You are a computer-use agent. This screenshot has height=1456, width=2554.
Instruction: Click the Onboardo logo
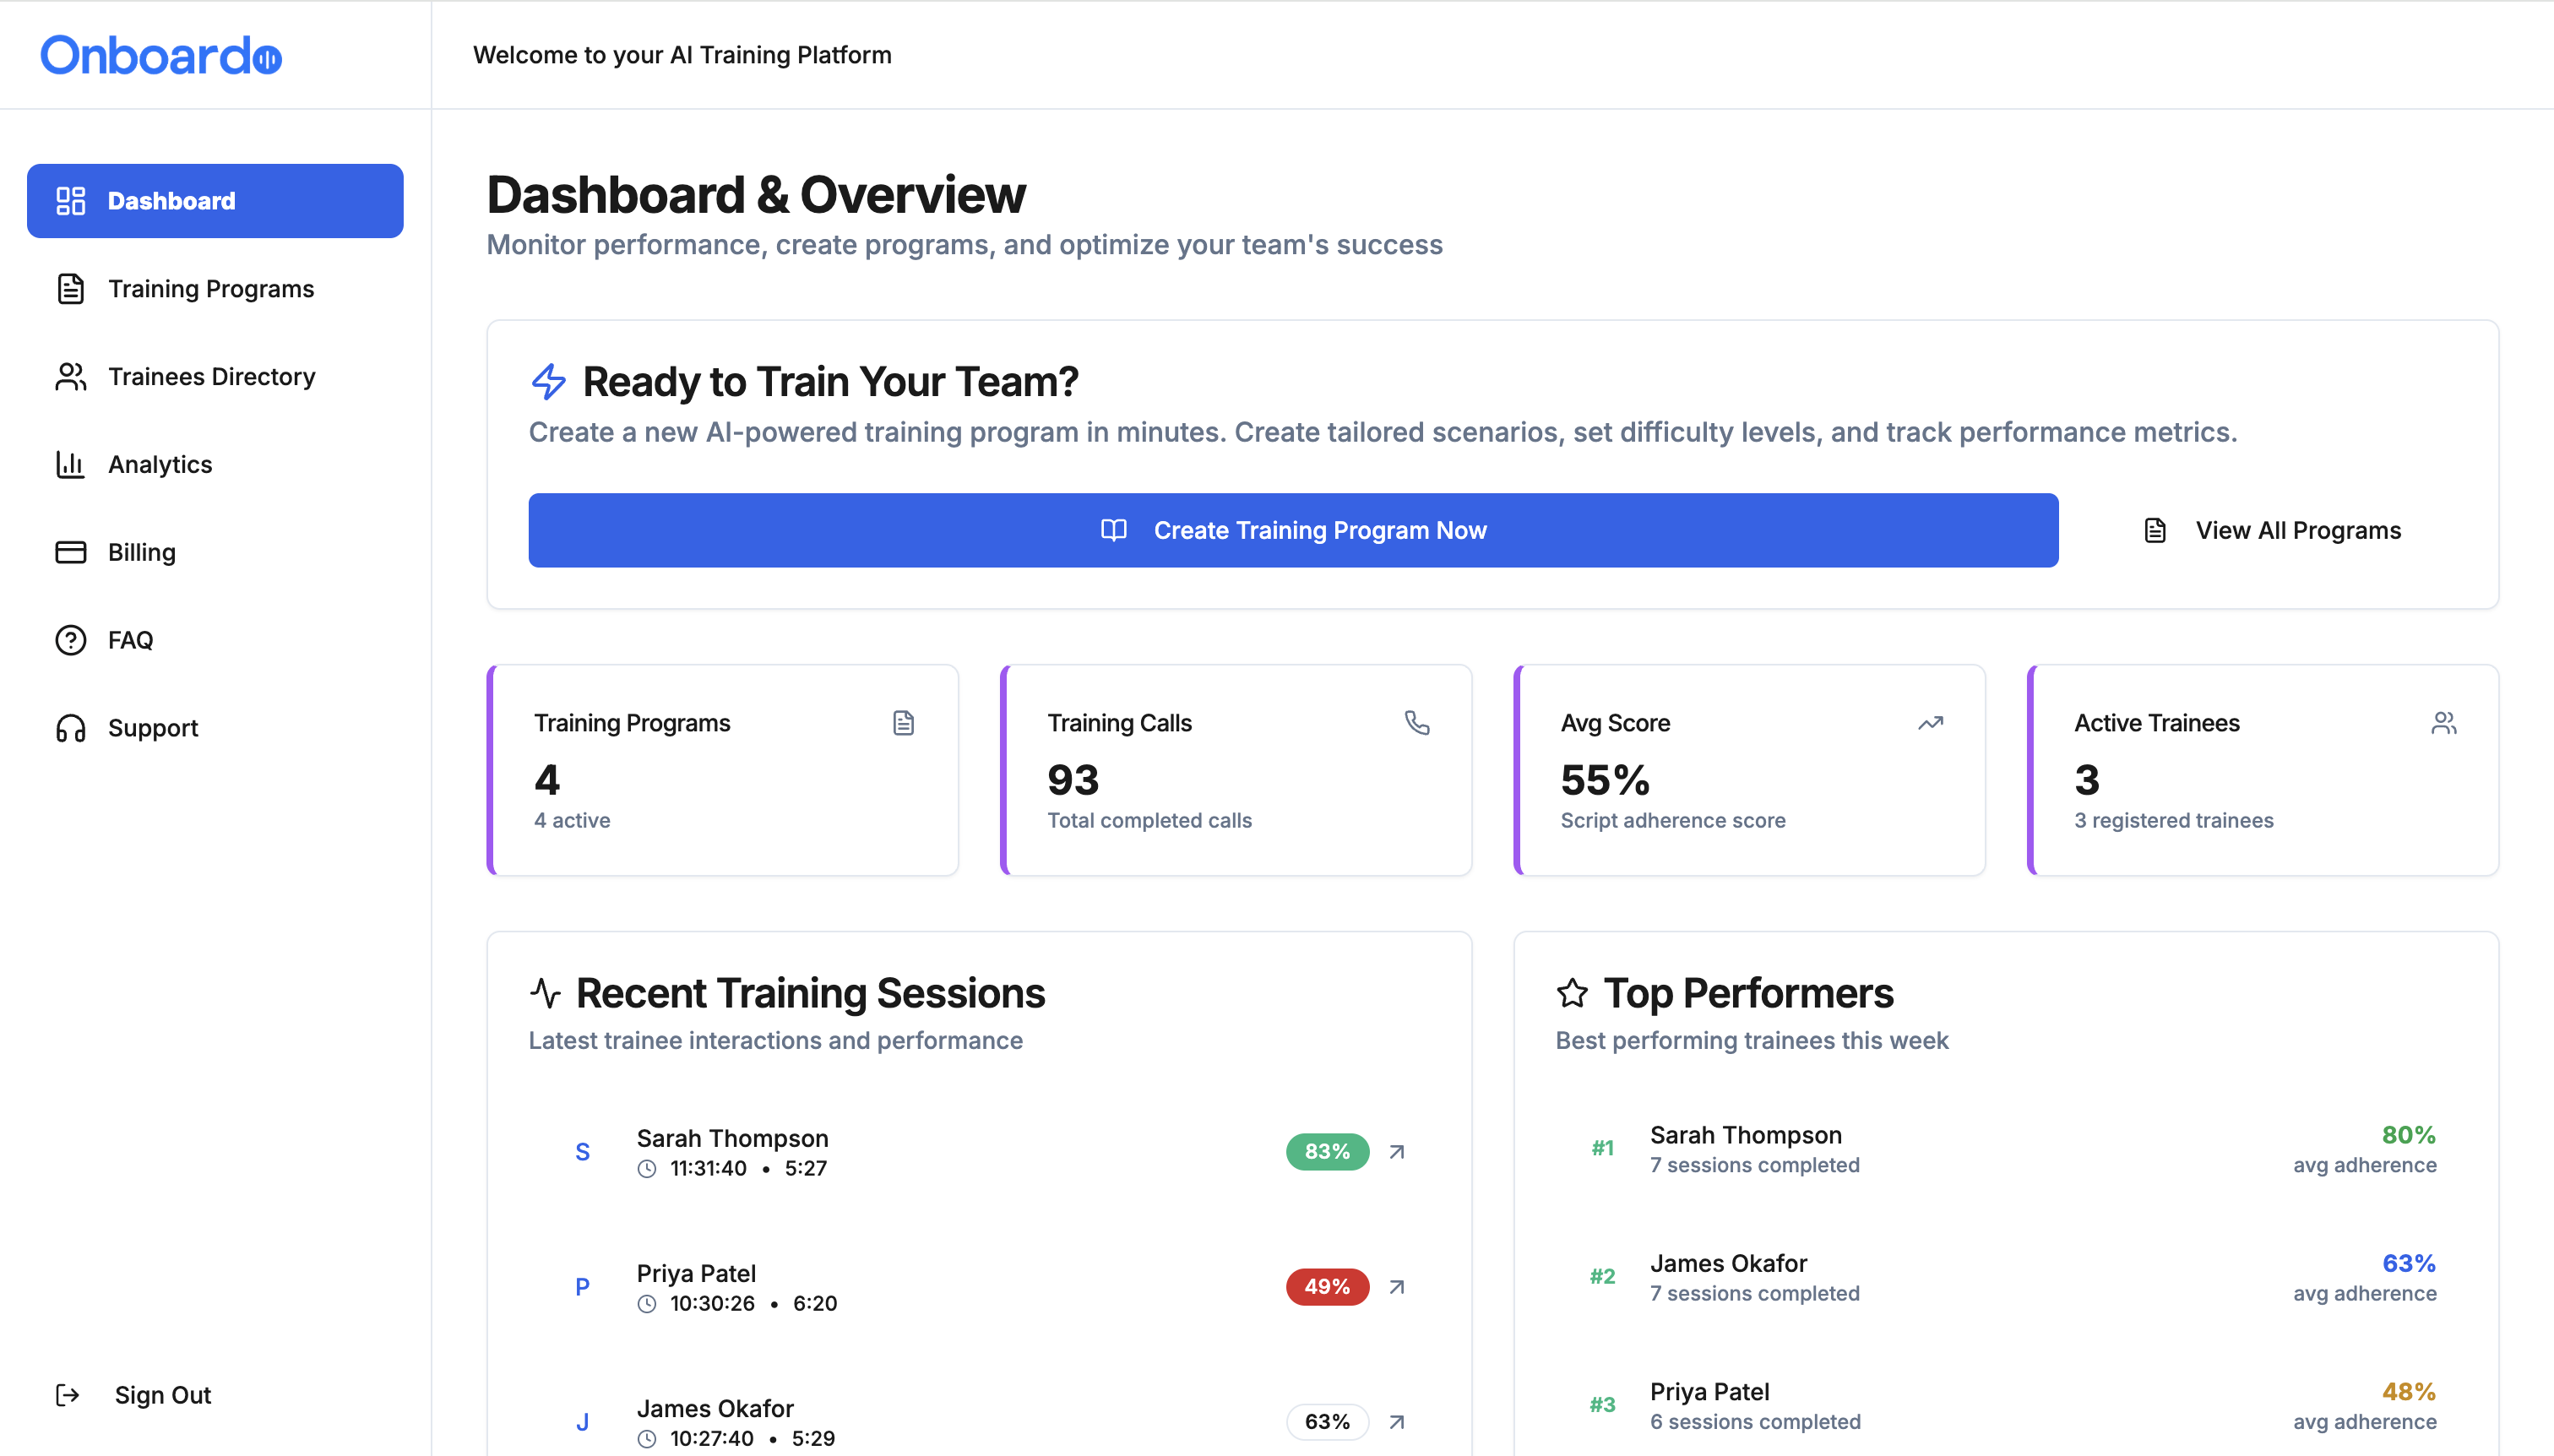click(161, 55)
